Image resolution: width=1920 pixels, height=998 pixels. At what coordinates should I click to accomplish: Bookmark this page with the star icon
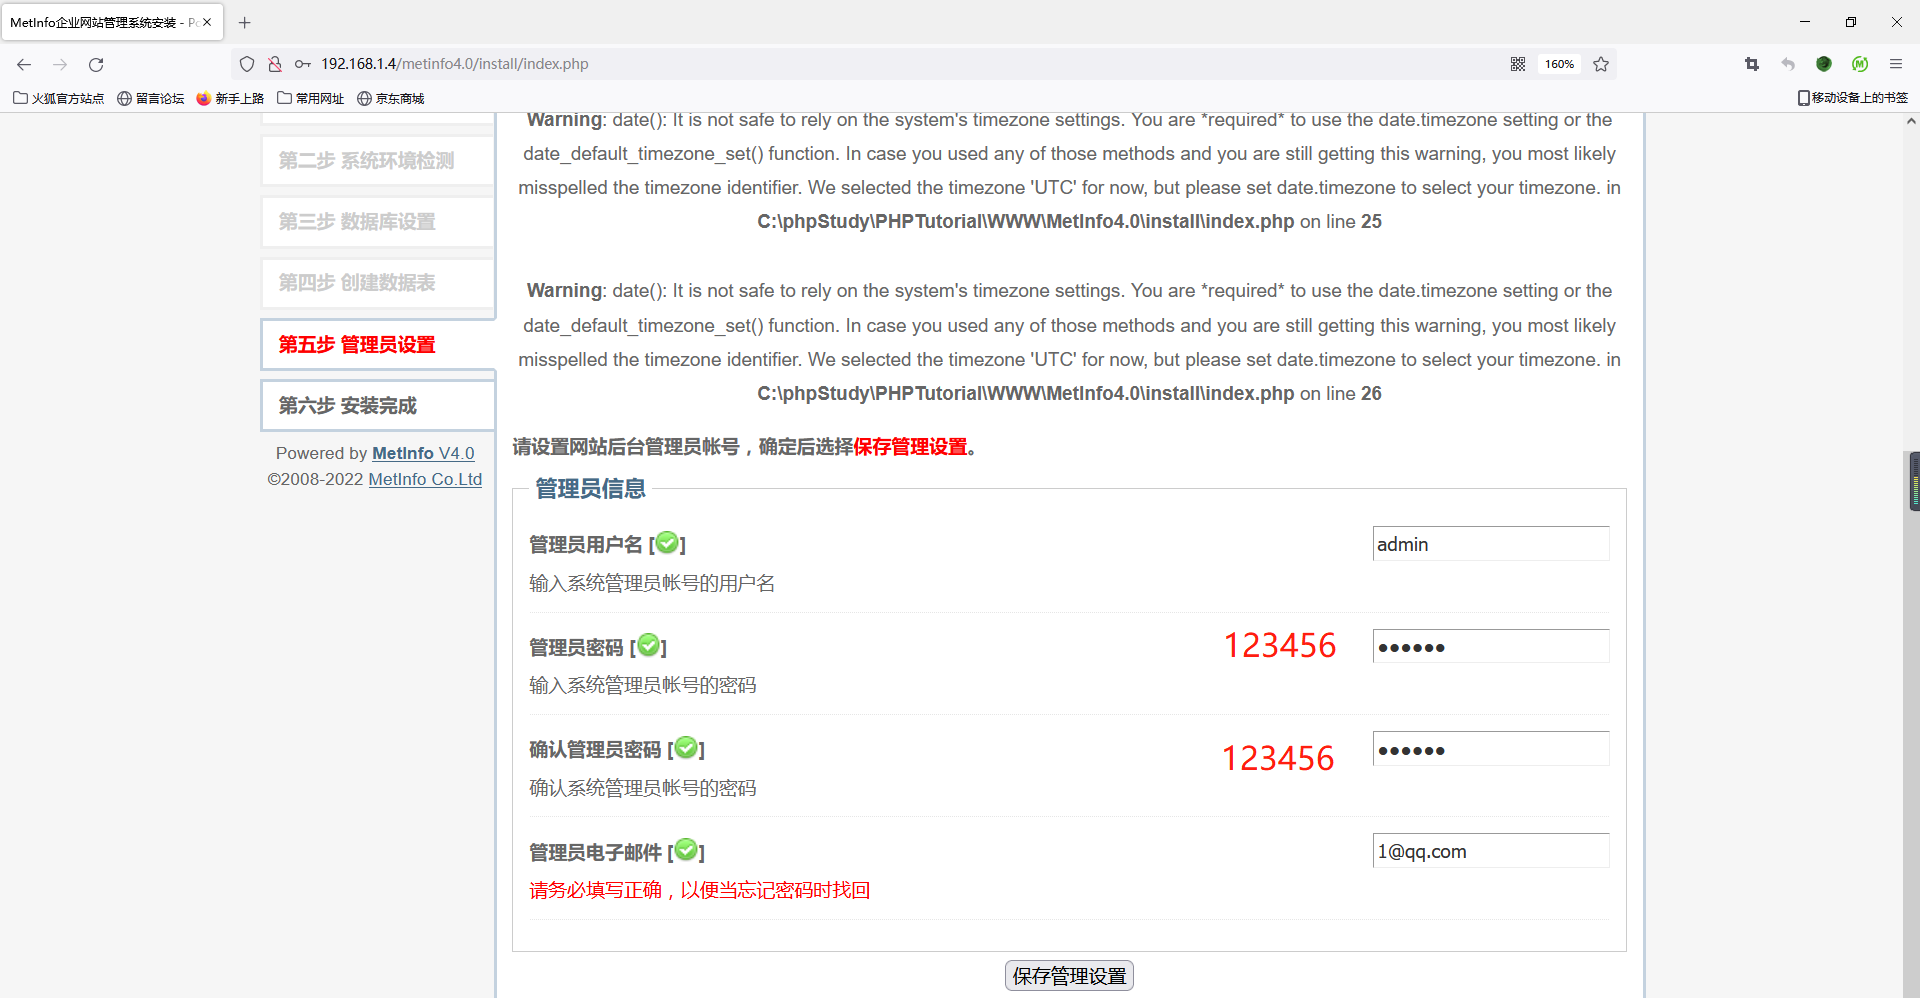click(1601, 64)
